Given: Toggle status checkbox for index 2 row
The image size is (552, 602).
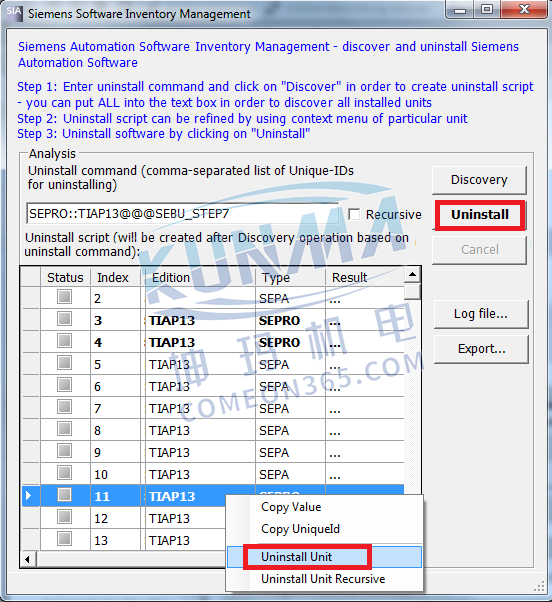Looking at the screenshot, I should [x=64, y=297].
